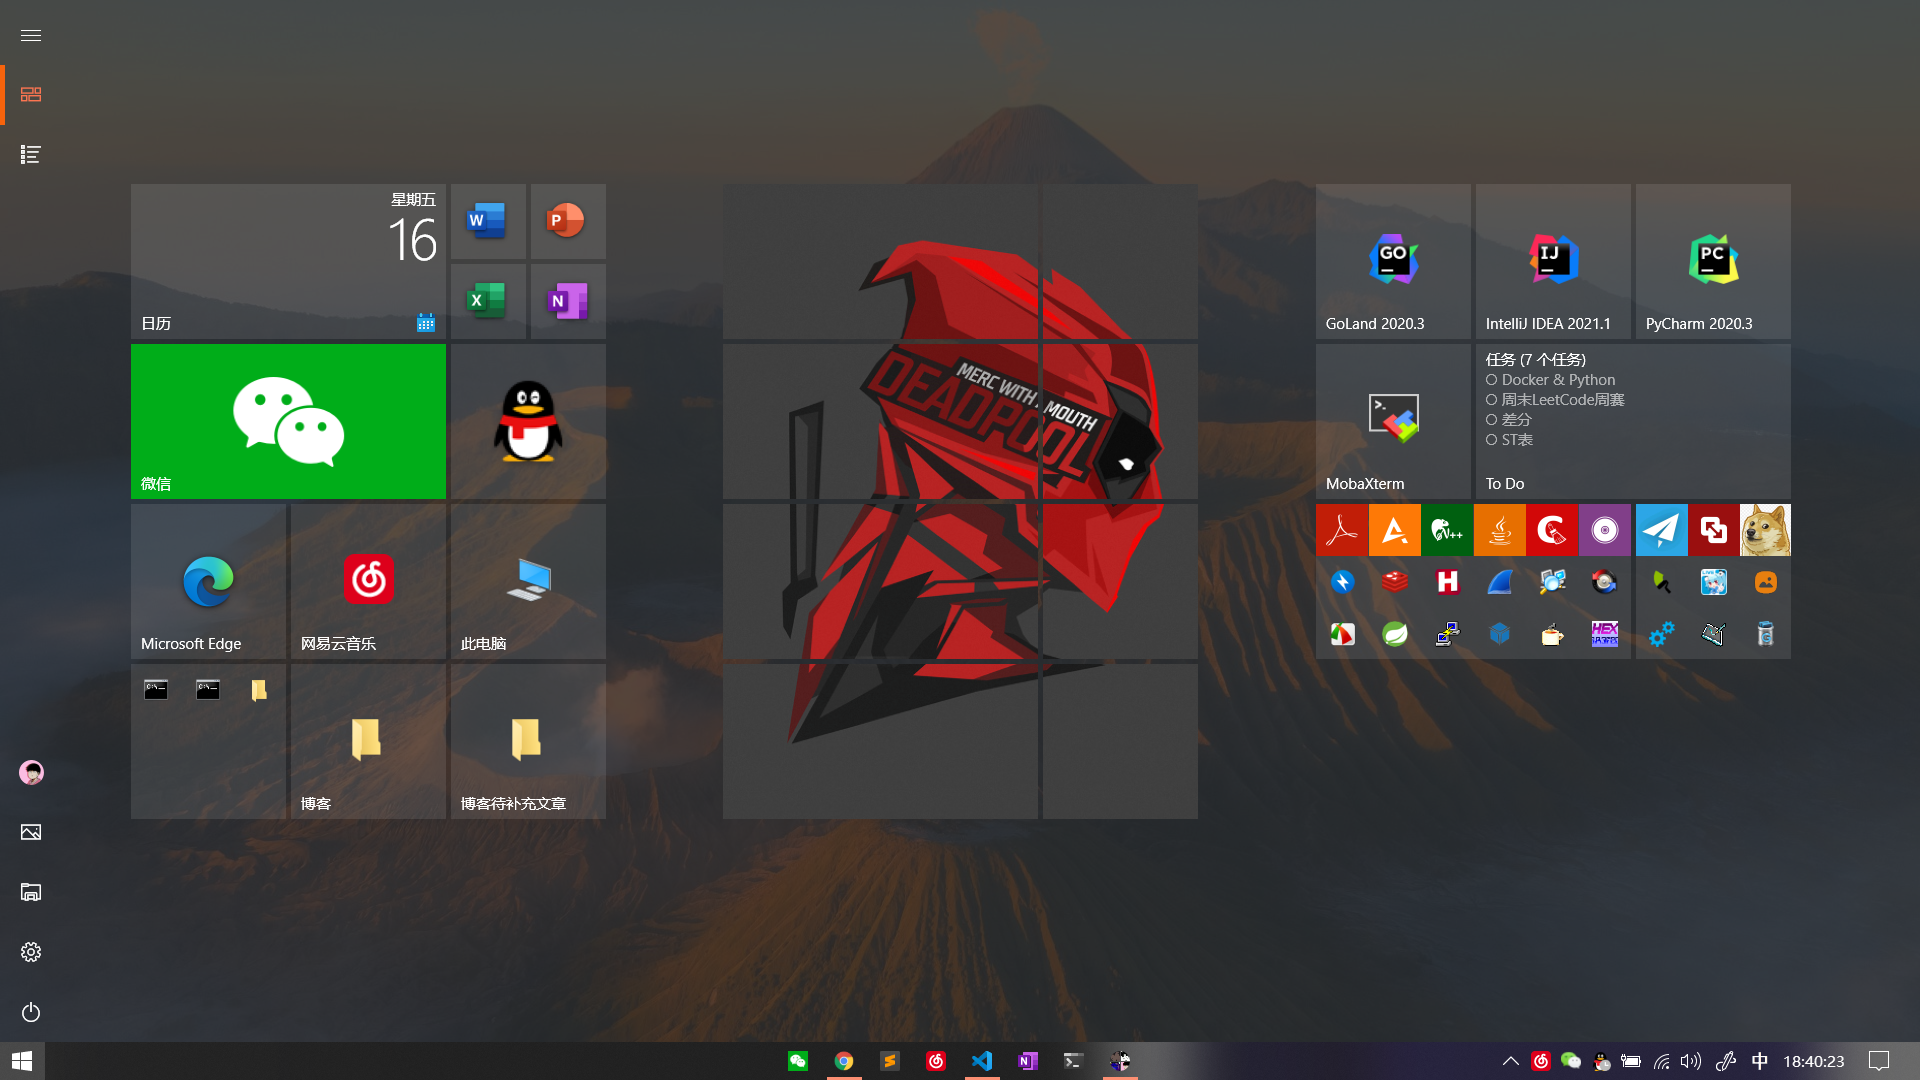1920x1080 pixels.
Task: Open the Power button options
Action: pyautogui.click(x=31, y=1012)
